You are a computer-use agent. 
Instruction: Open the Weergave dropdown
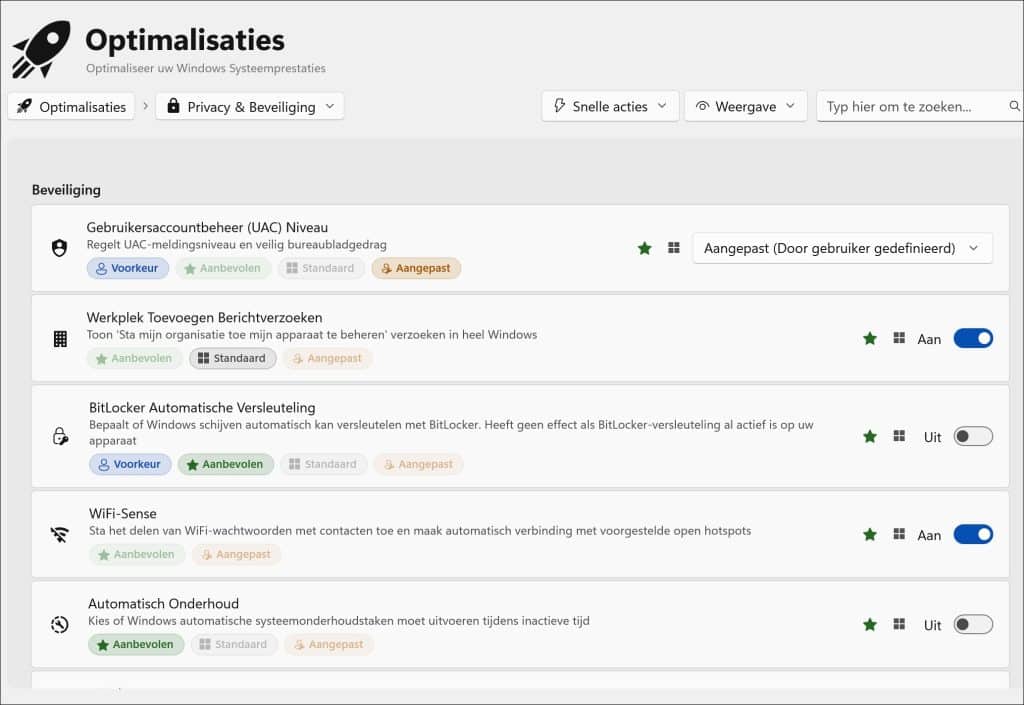click(746, 106)
